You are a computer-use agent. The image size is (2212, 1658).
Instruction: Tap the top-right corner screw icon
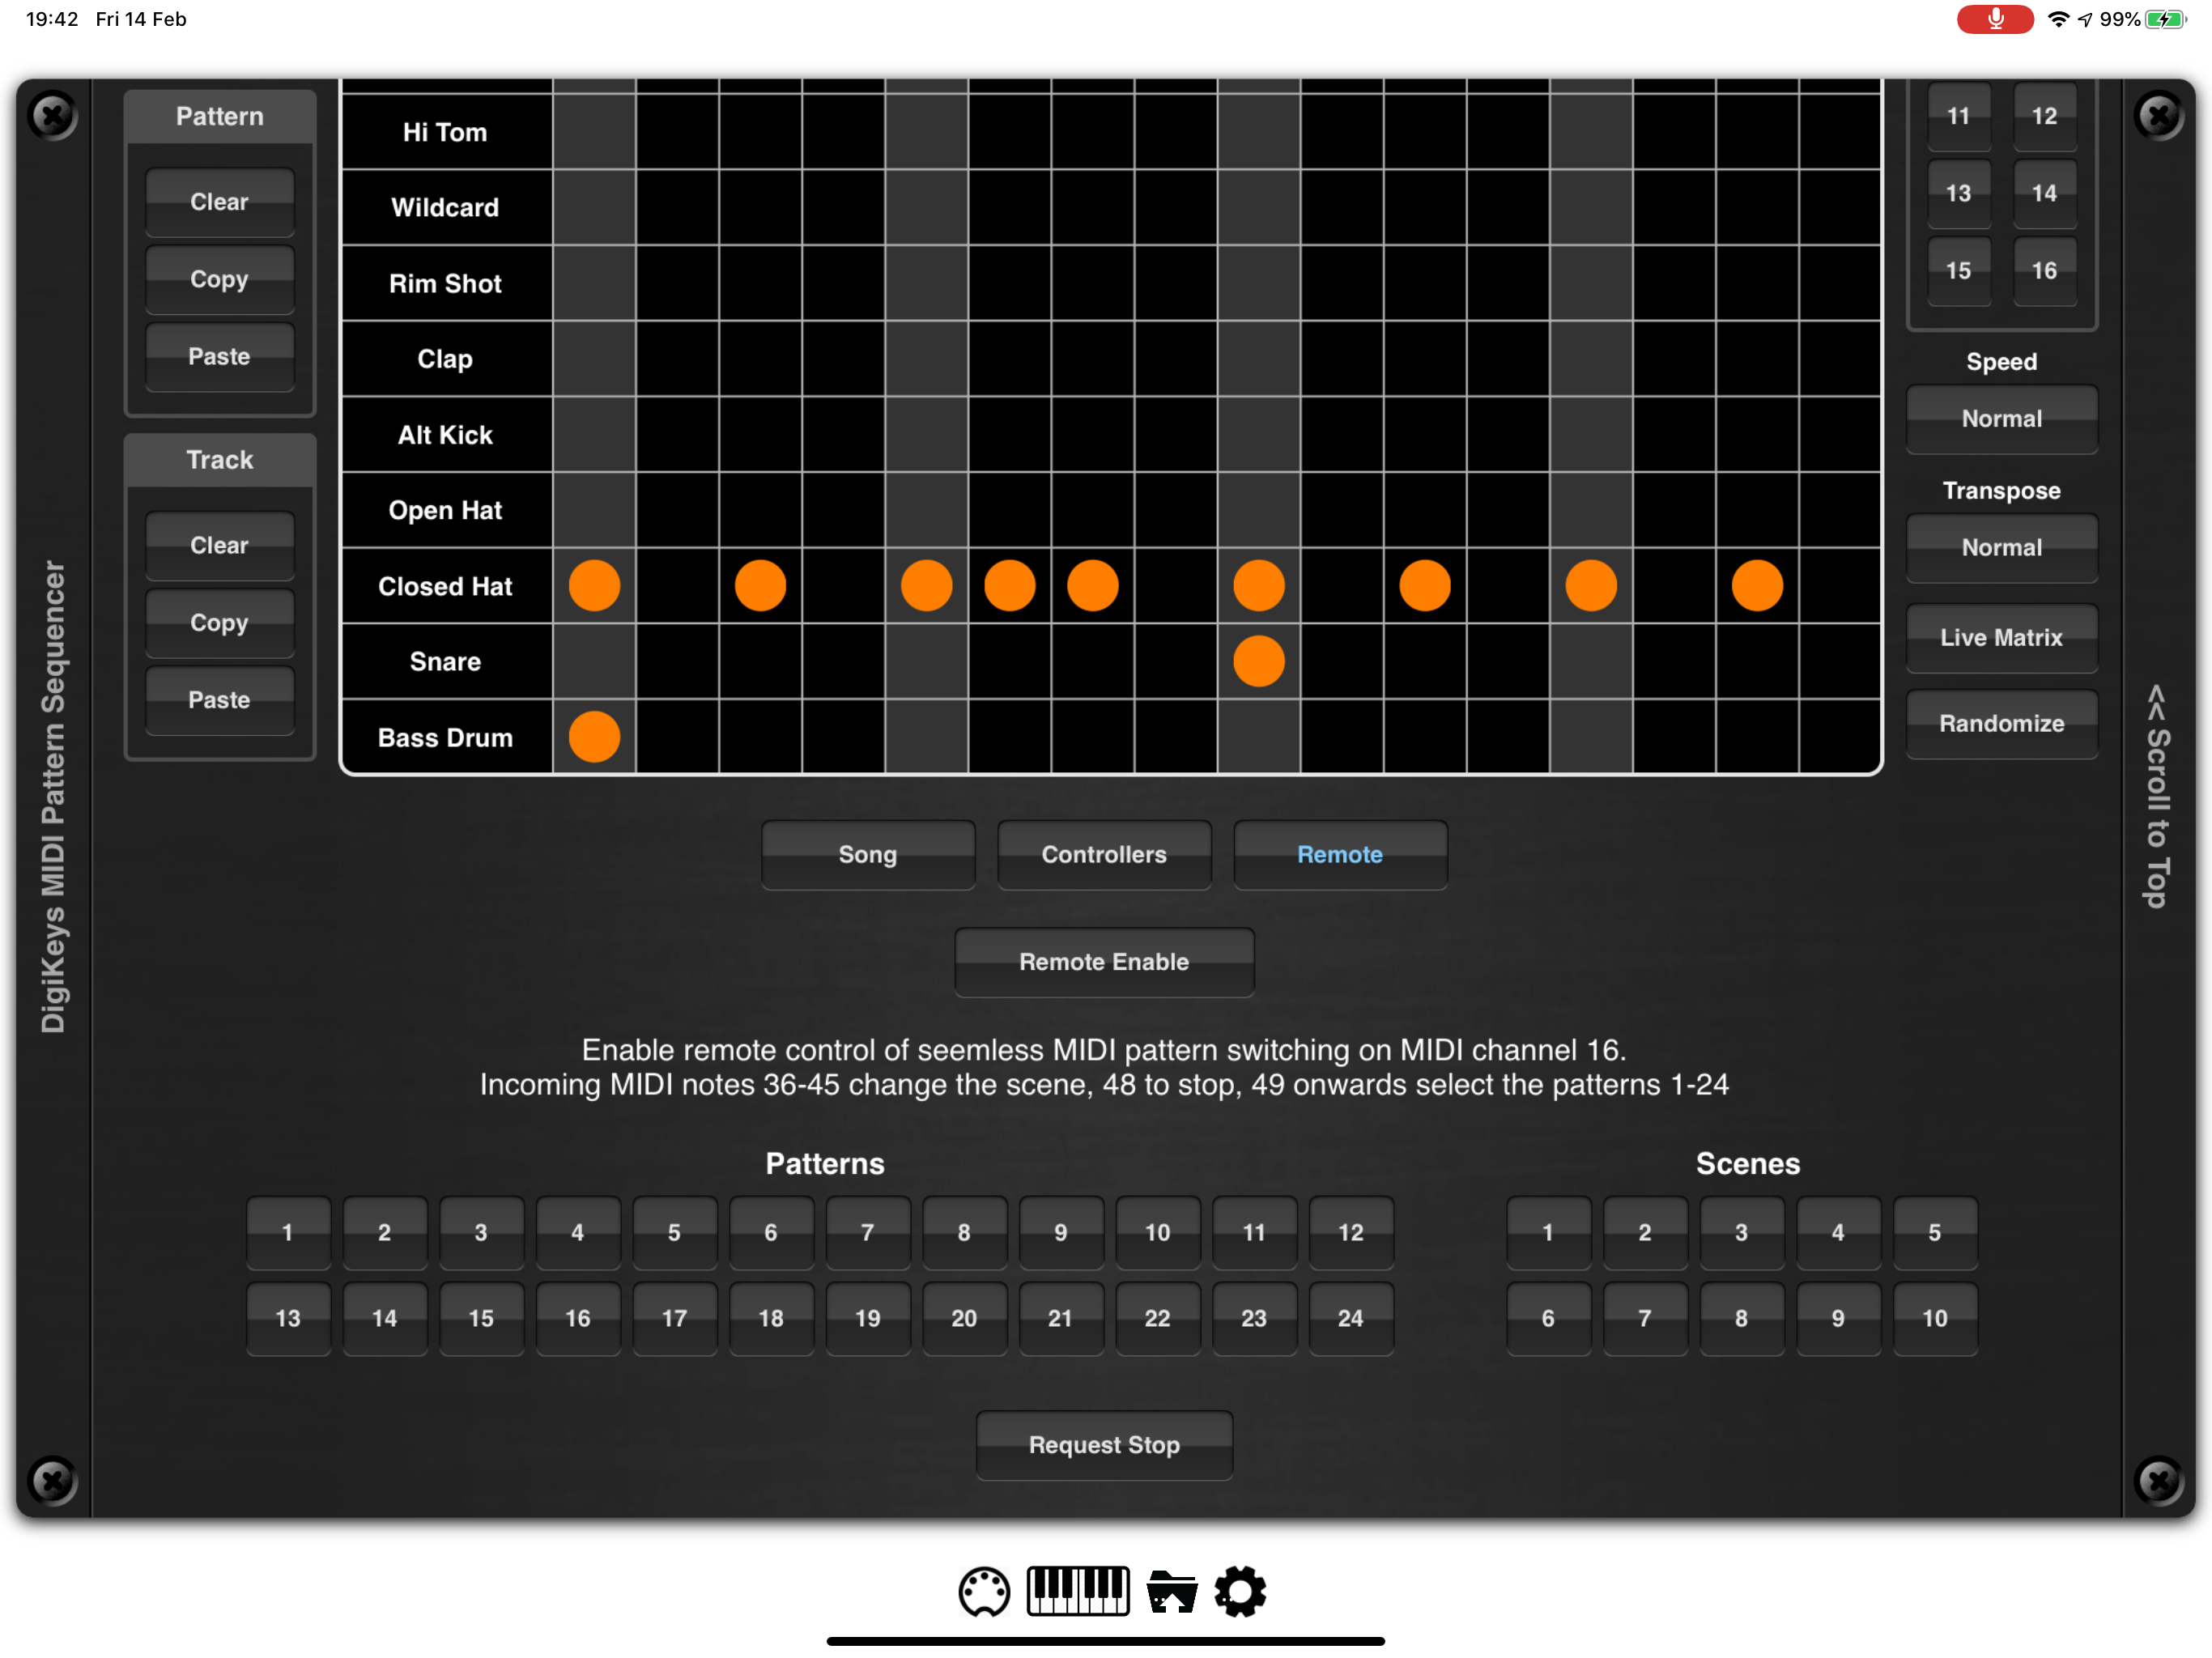pyautogui.click(x=2158, y=115)
